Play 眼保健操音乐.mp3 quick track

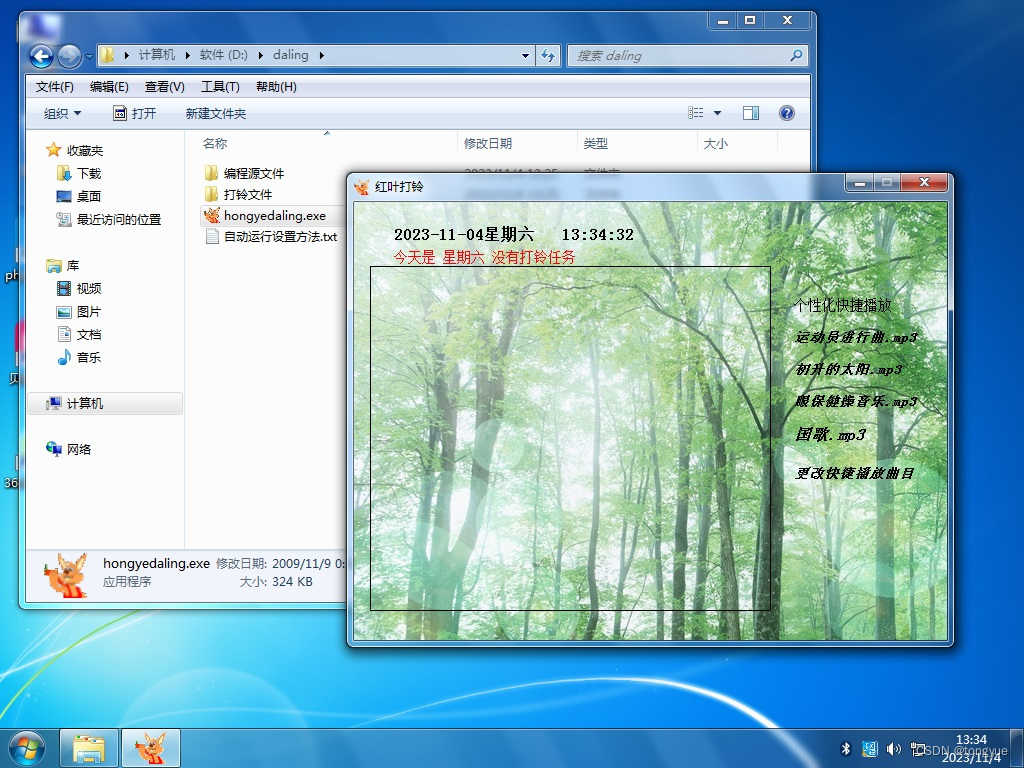(x=856, y=402)
